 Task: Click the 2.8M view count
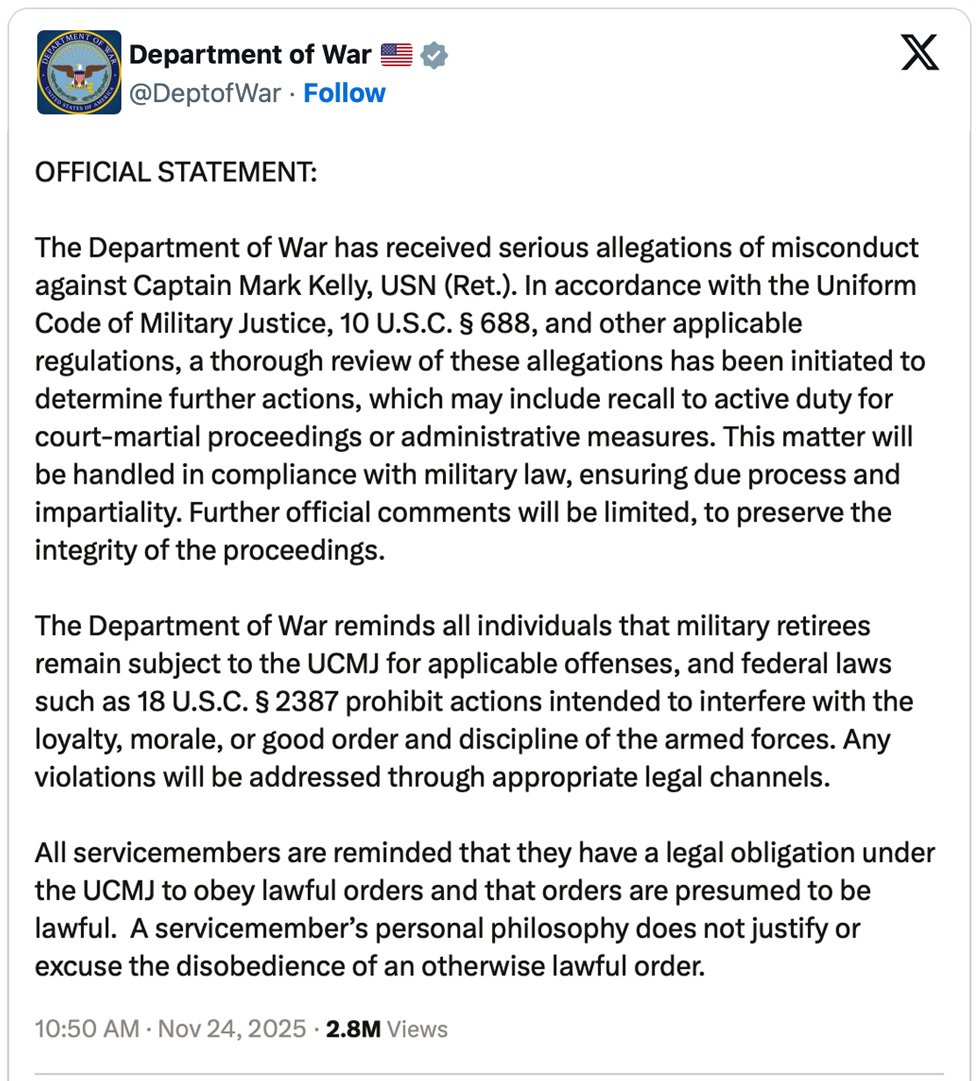click(351, 1028)
